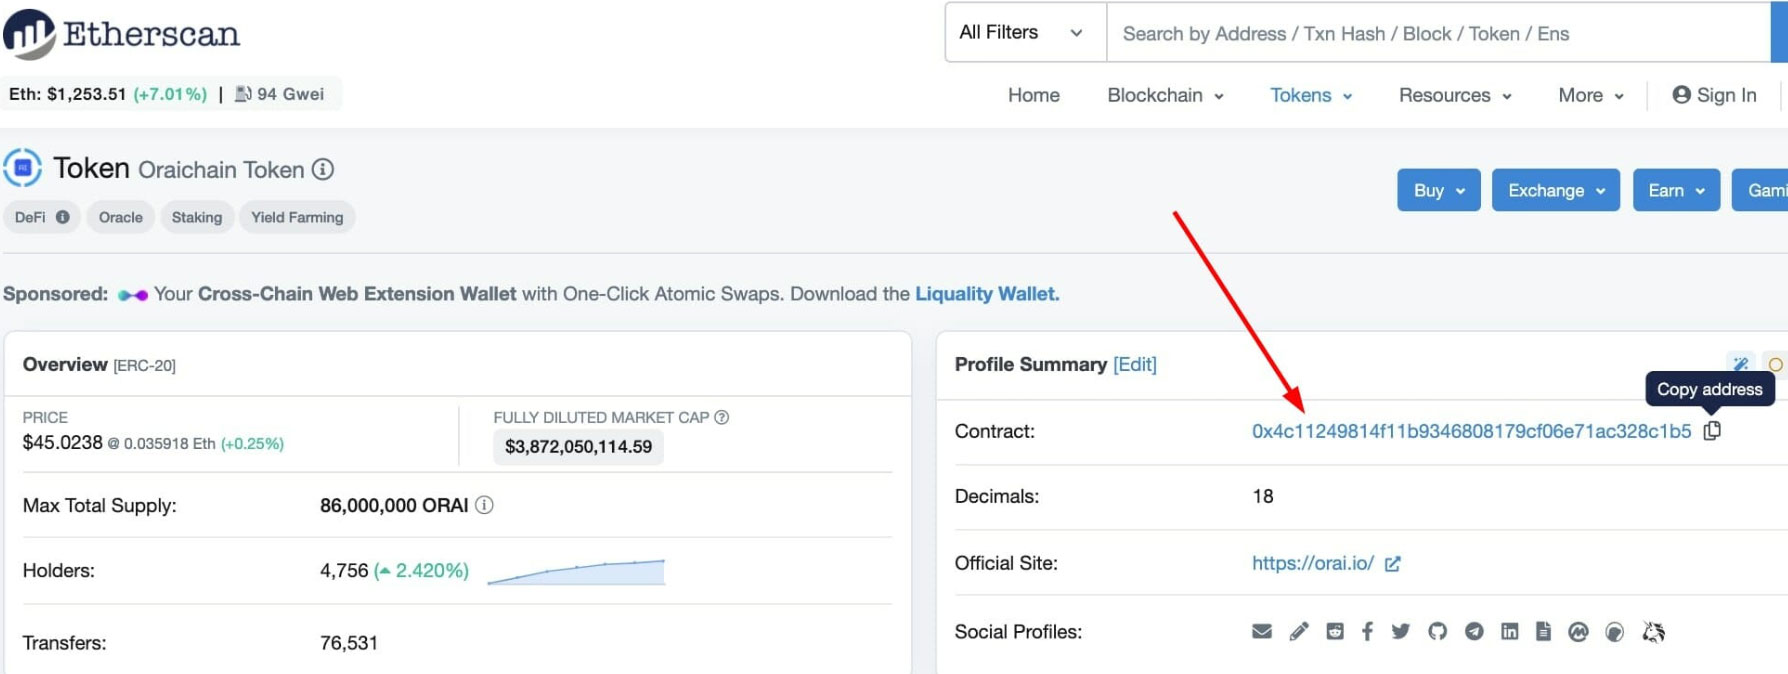Image resolution: width=1788 pixels, height=674 pixels.
Task: Open the GitHub social profile icon
Action: click(x=1437, y=631)
